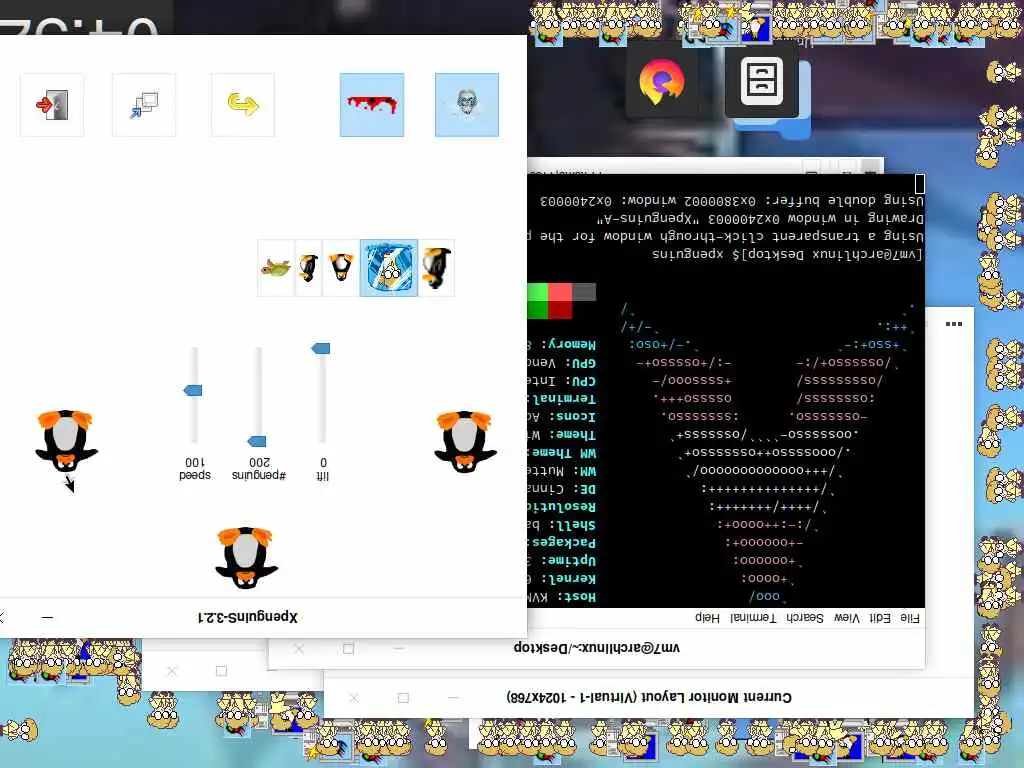Select the highlighted ice-block penguin theme
The image size is (1024, 768).
[389, 268]
